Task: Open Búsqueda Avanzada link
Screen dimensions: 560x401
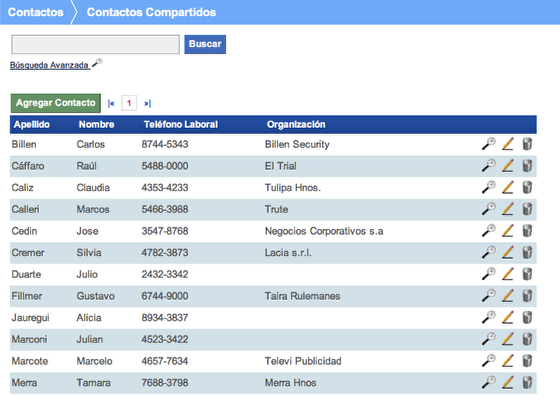Action: [50, 65]
